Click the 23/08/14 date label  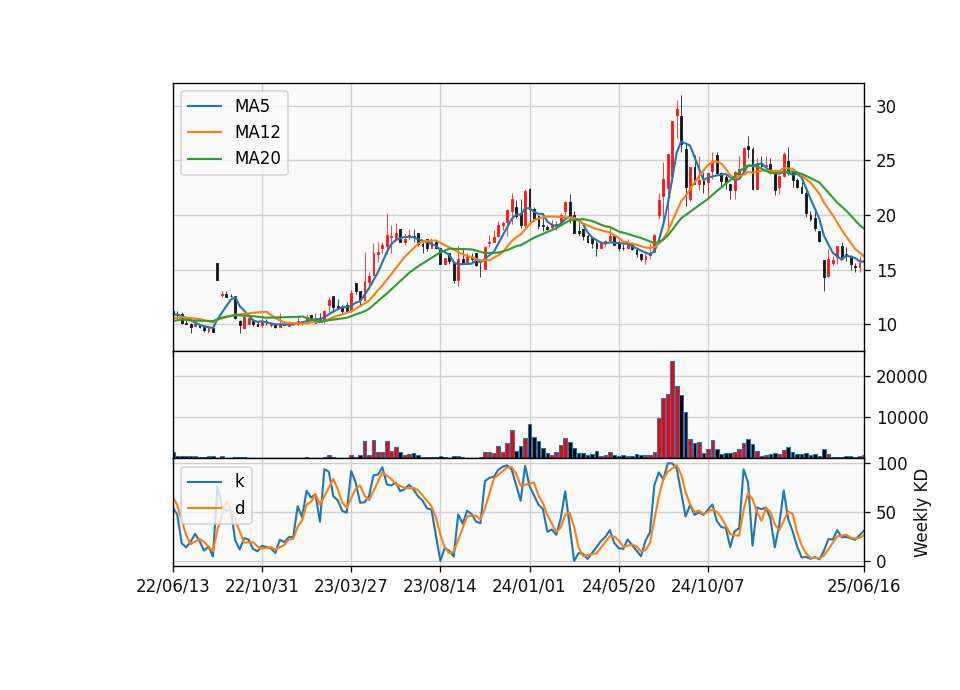coord(440,586)
